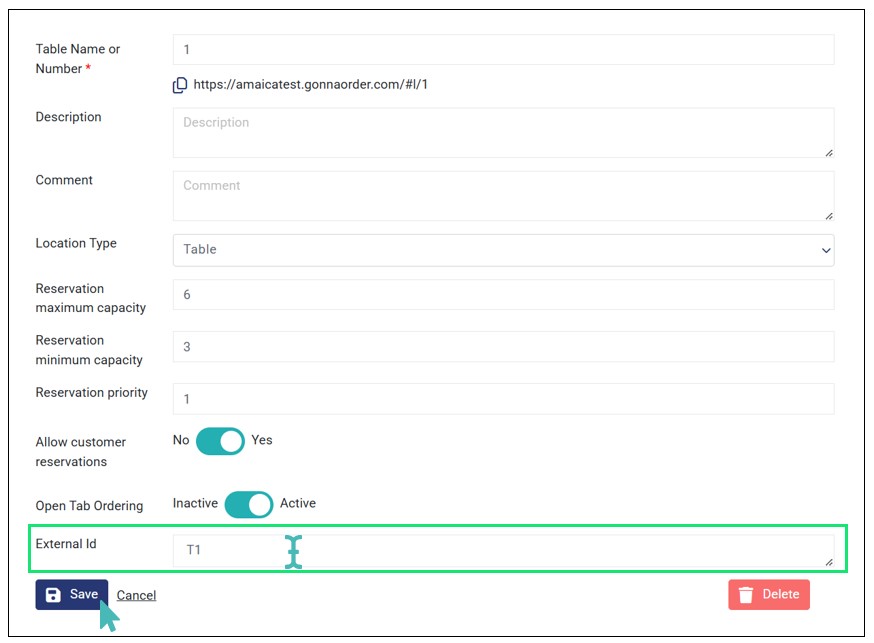Image resolution: width=874 pixels, height=643 pixels.
Task: Open the Location Type dropdown
Action: coord(503,250)
